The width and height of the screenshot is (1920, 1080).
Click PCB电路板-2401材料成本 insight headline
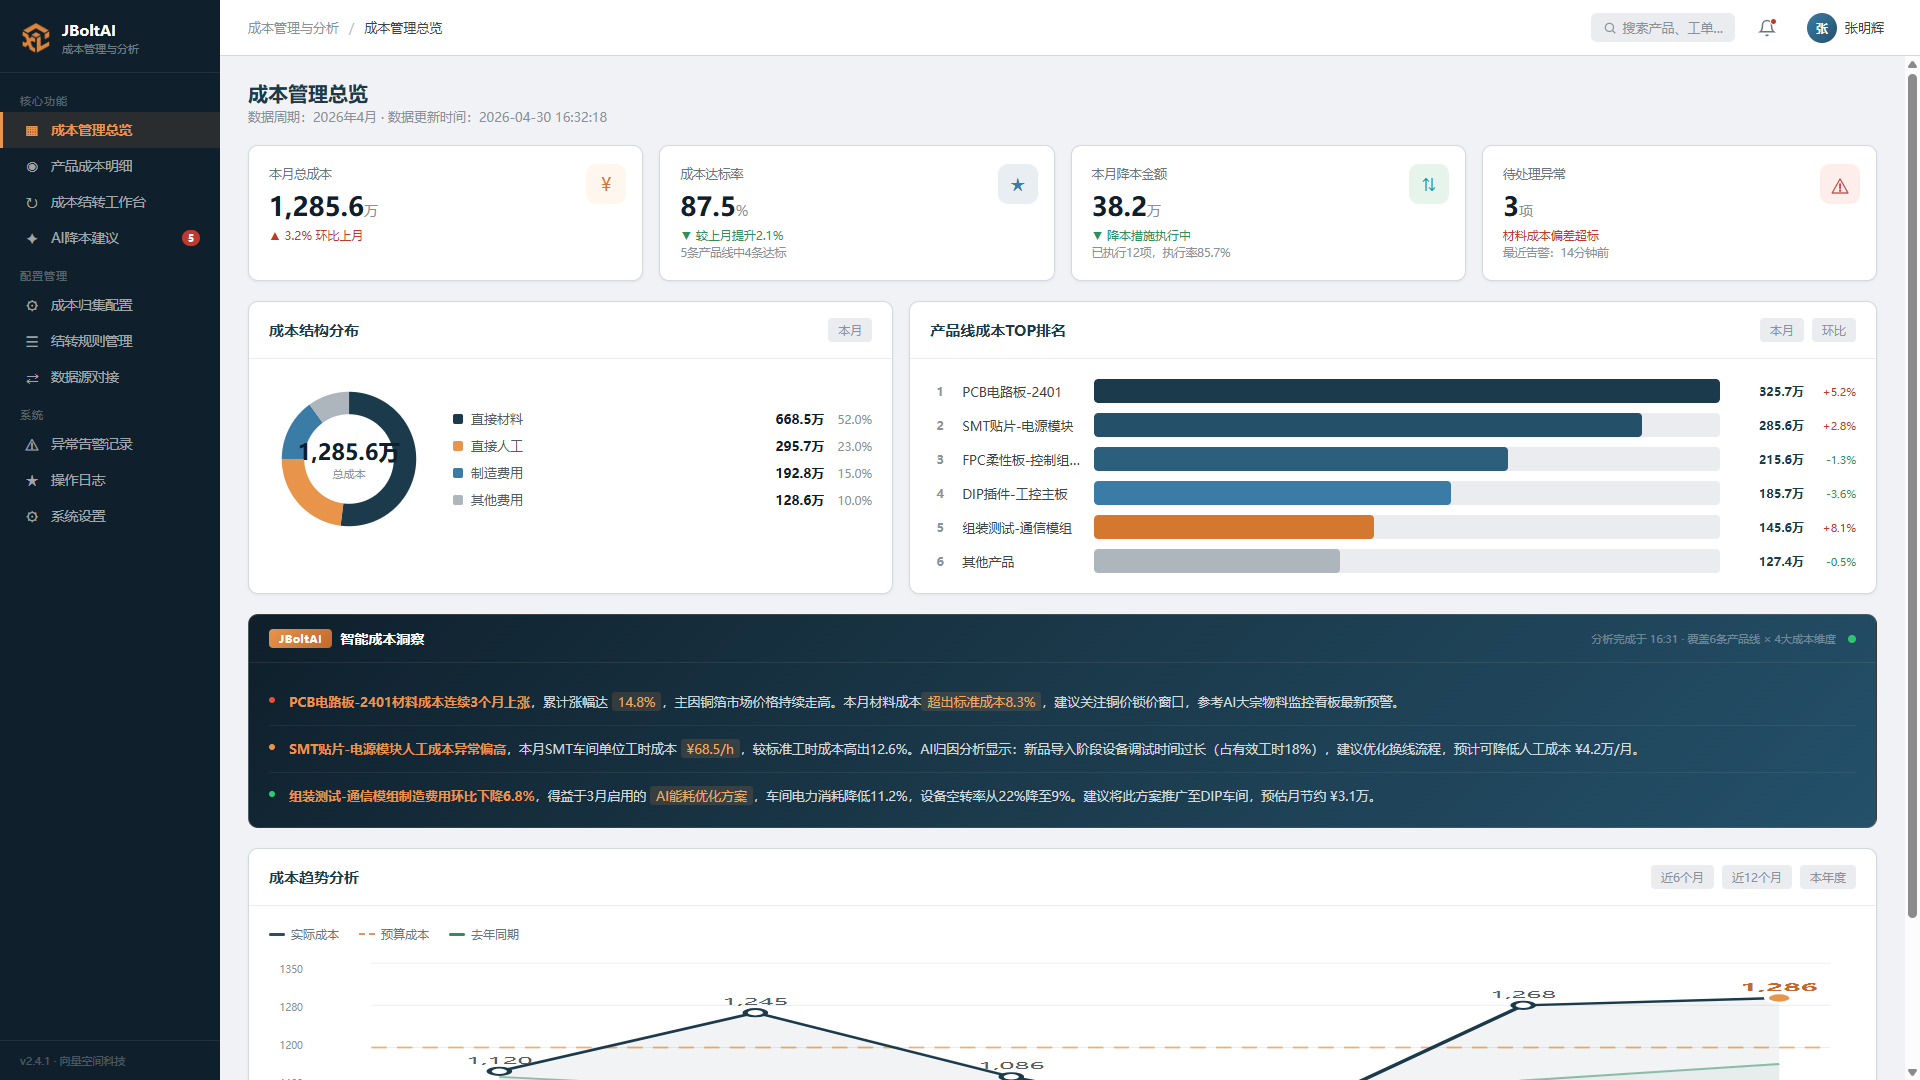click(410, 702)
